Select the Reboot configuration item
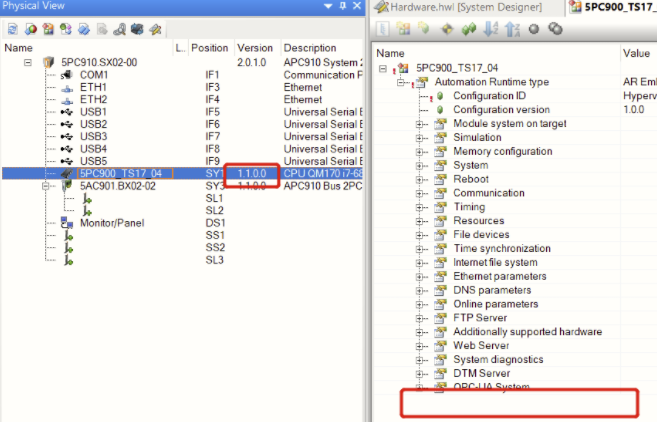The image size is (657, 422). click(471, 179)
